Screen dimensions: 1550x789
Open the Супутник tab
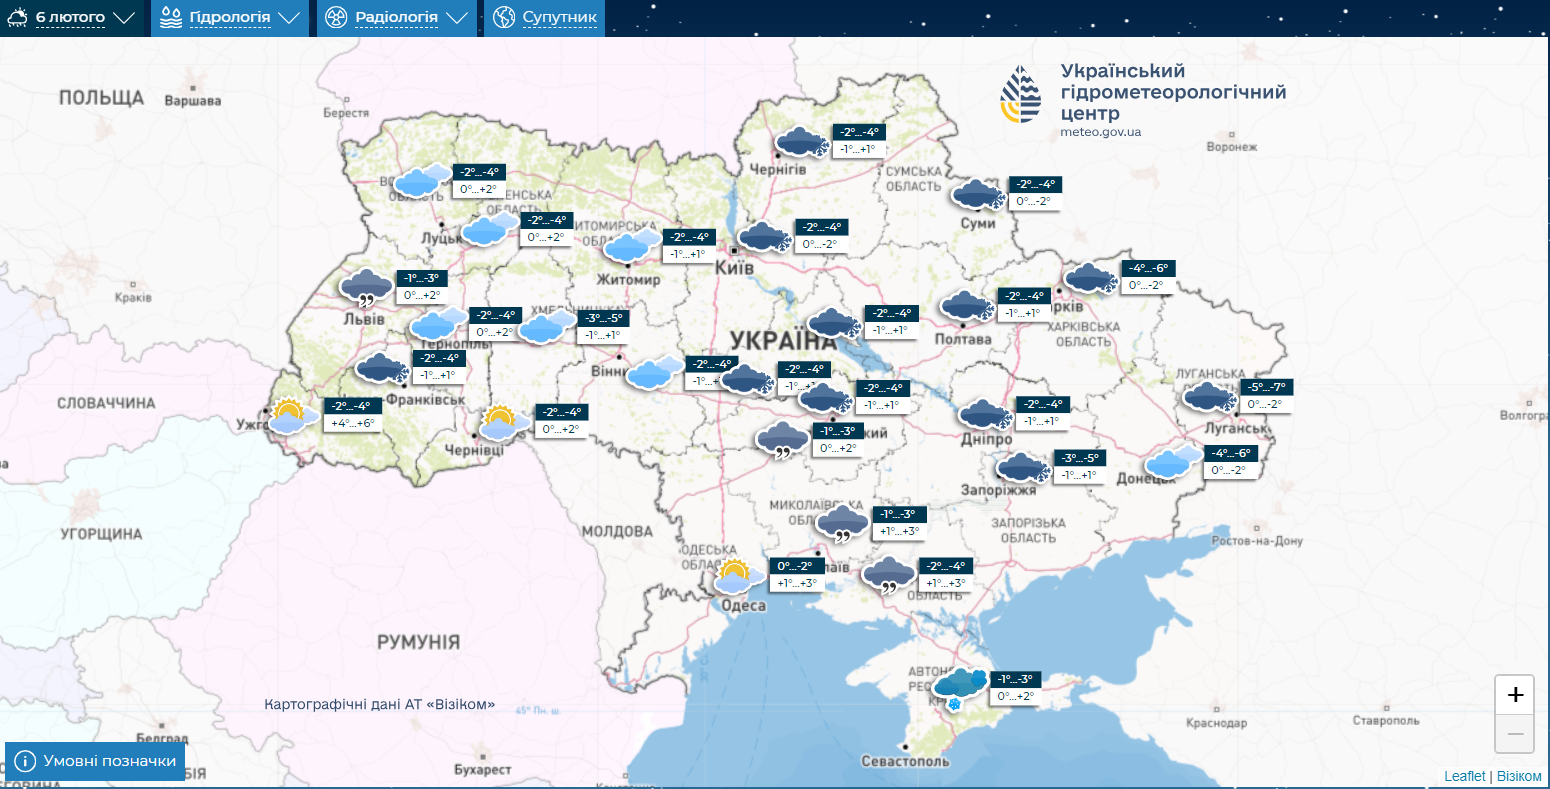click(559, 17)
